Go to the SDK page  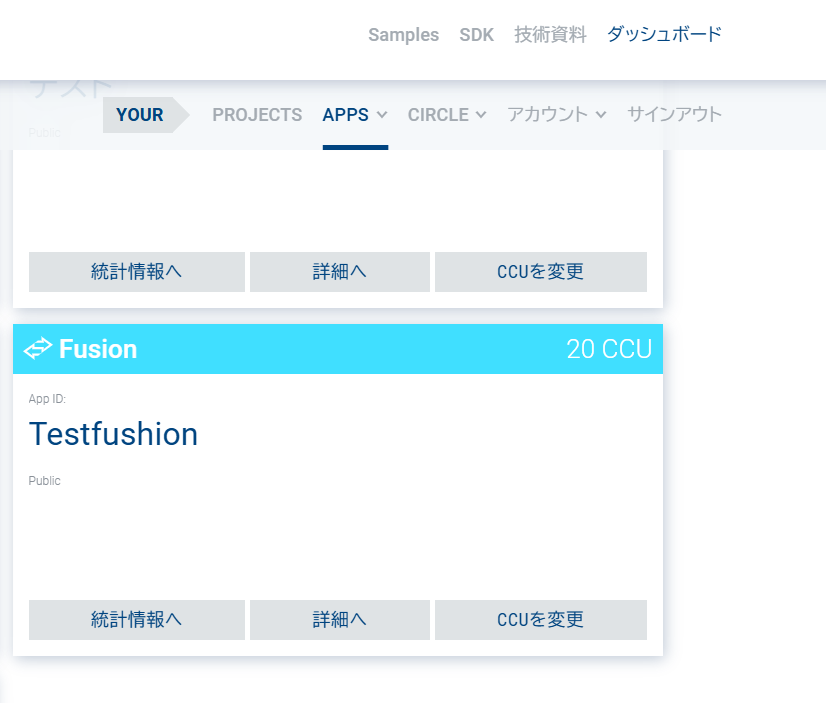476,35
